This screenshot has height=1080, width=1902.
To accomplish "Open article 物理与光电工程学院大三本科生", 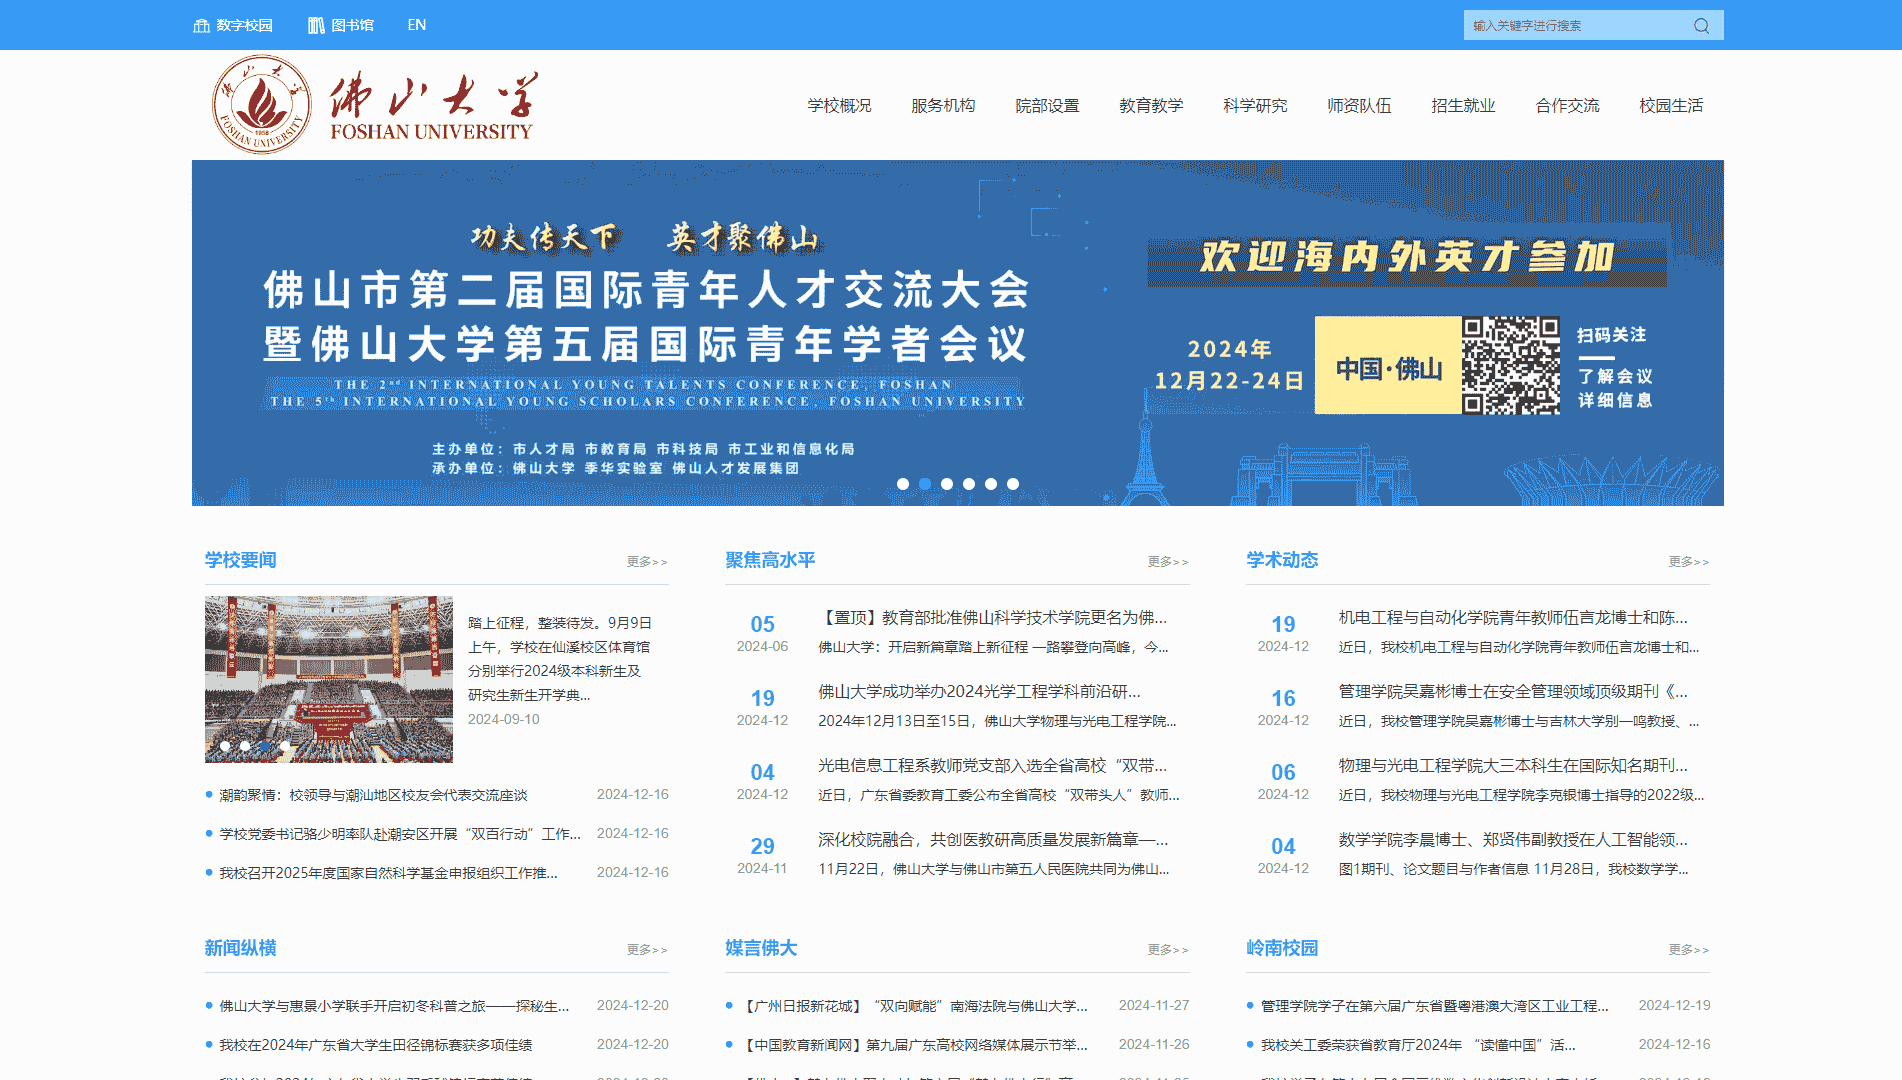I will pyautogui.click(x=1513, y=765).
